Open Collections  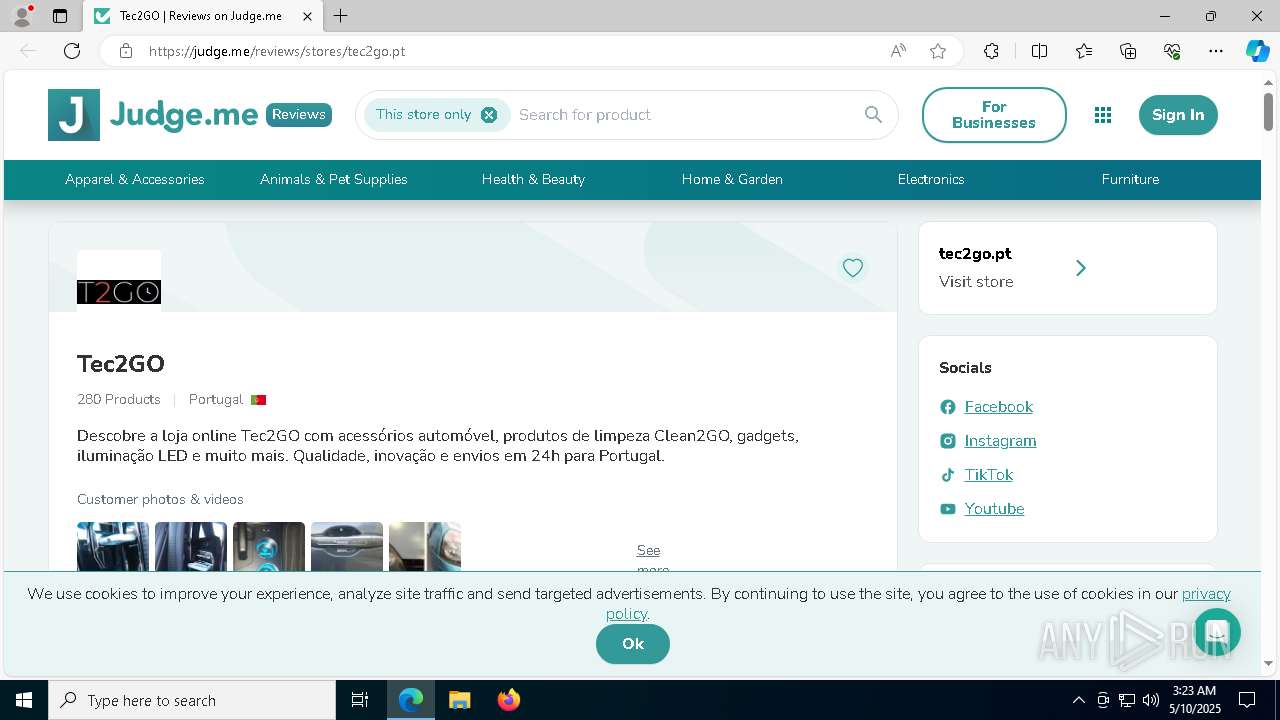tap(1128, 51)
